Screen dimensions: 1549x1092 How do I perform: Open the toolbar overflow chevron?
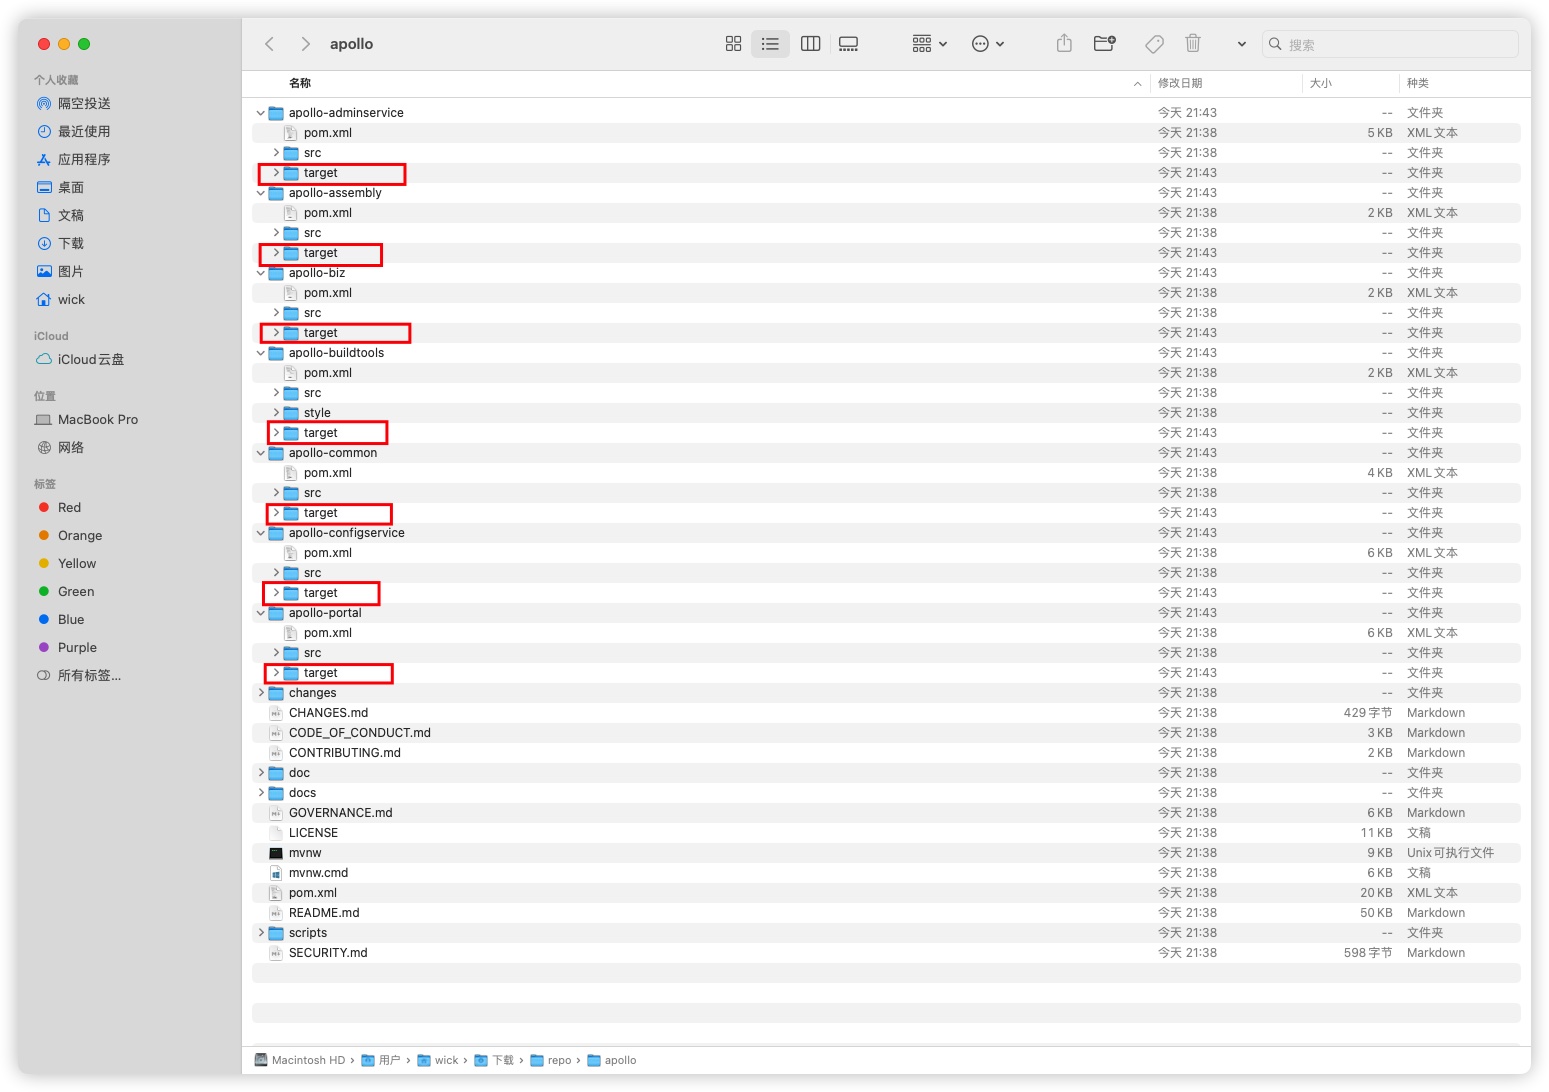click(x=1241, y=44)
